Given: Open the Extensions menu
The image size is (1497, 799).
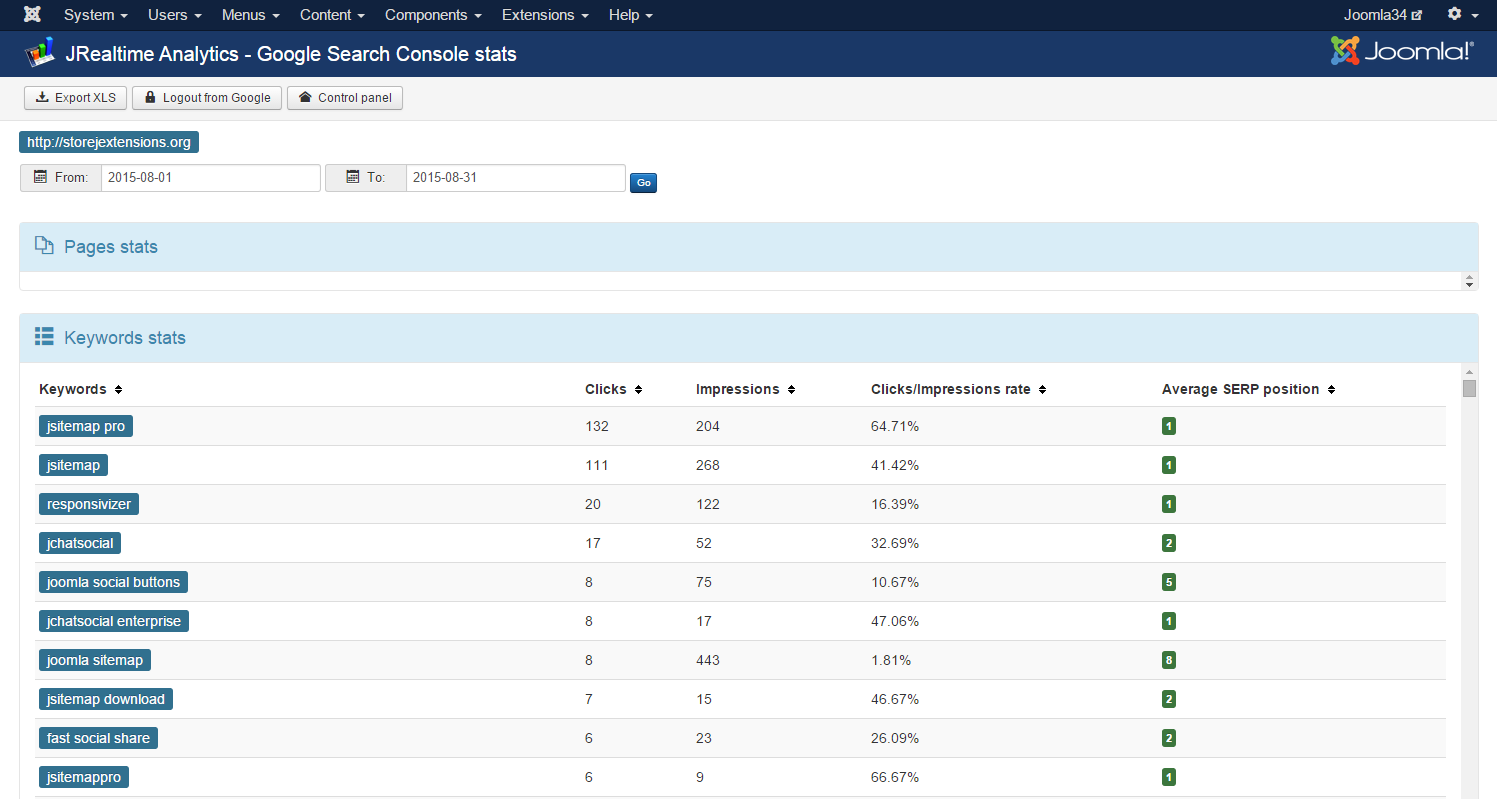Looking at the screenshot, I should (545, 15).
